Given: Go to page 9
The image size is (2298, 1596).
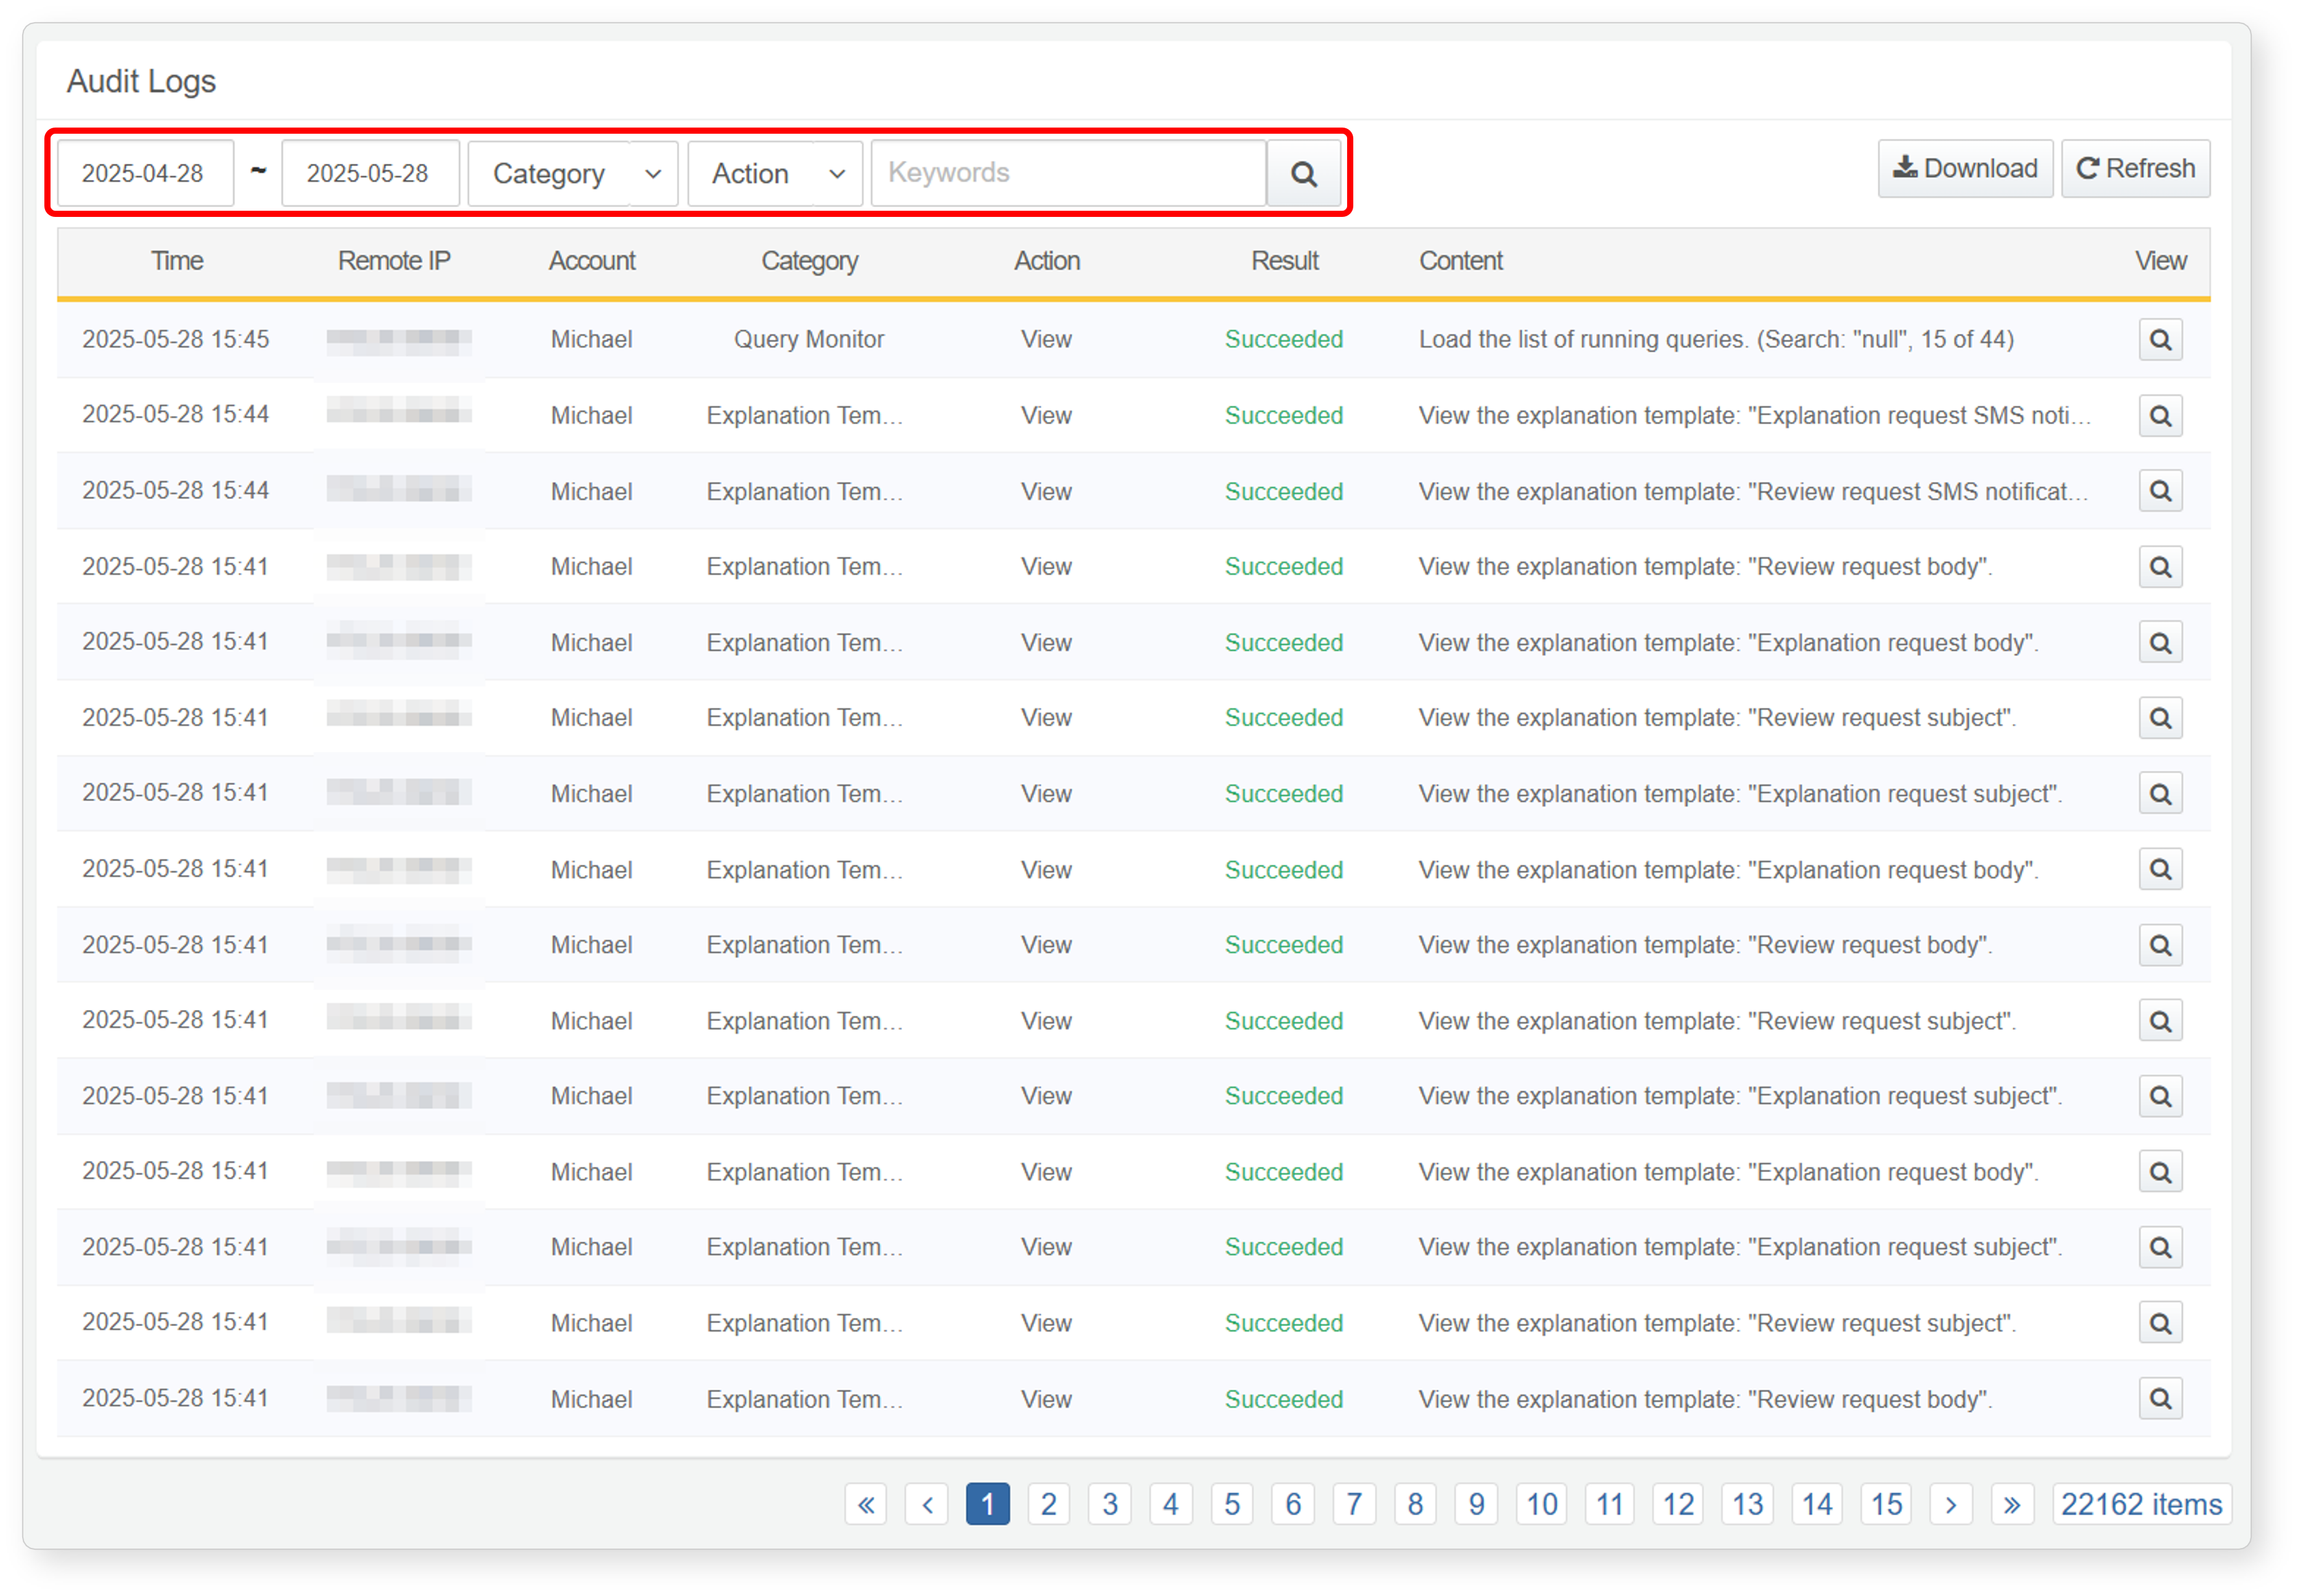Looking at the screenshot, I should click(1476, 1504).
